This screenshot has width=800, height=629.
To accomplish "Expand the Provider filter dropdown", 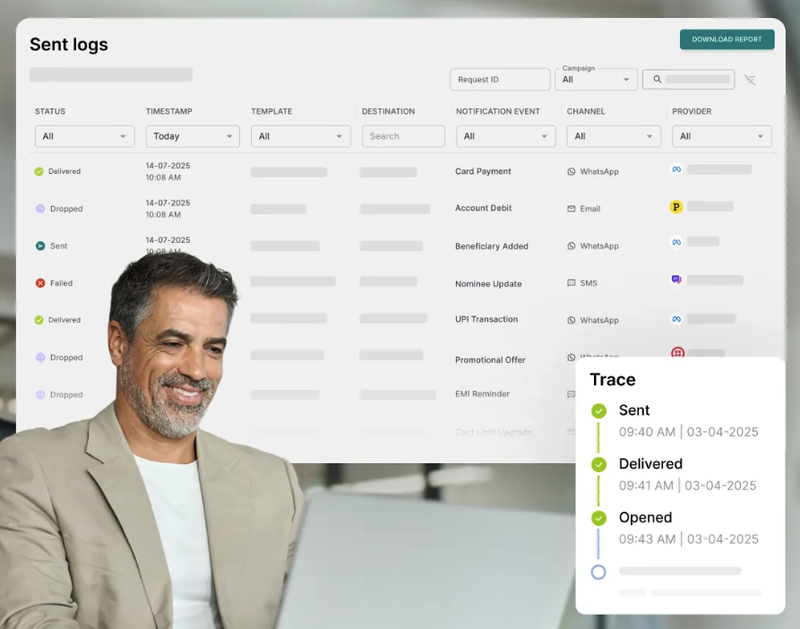I will [721, 136].
